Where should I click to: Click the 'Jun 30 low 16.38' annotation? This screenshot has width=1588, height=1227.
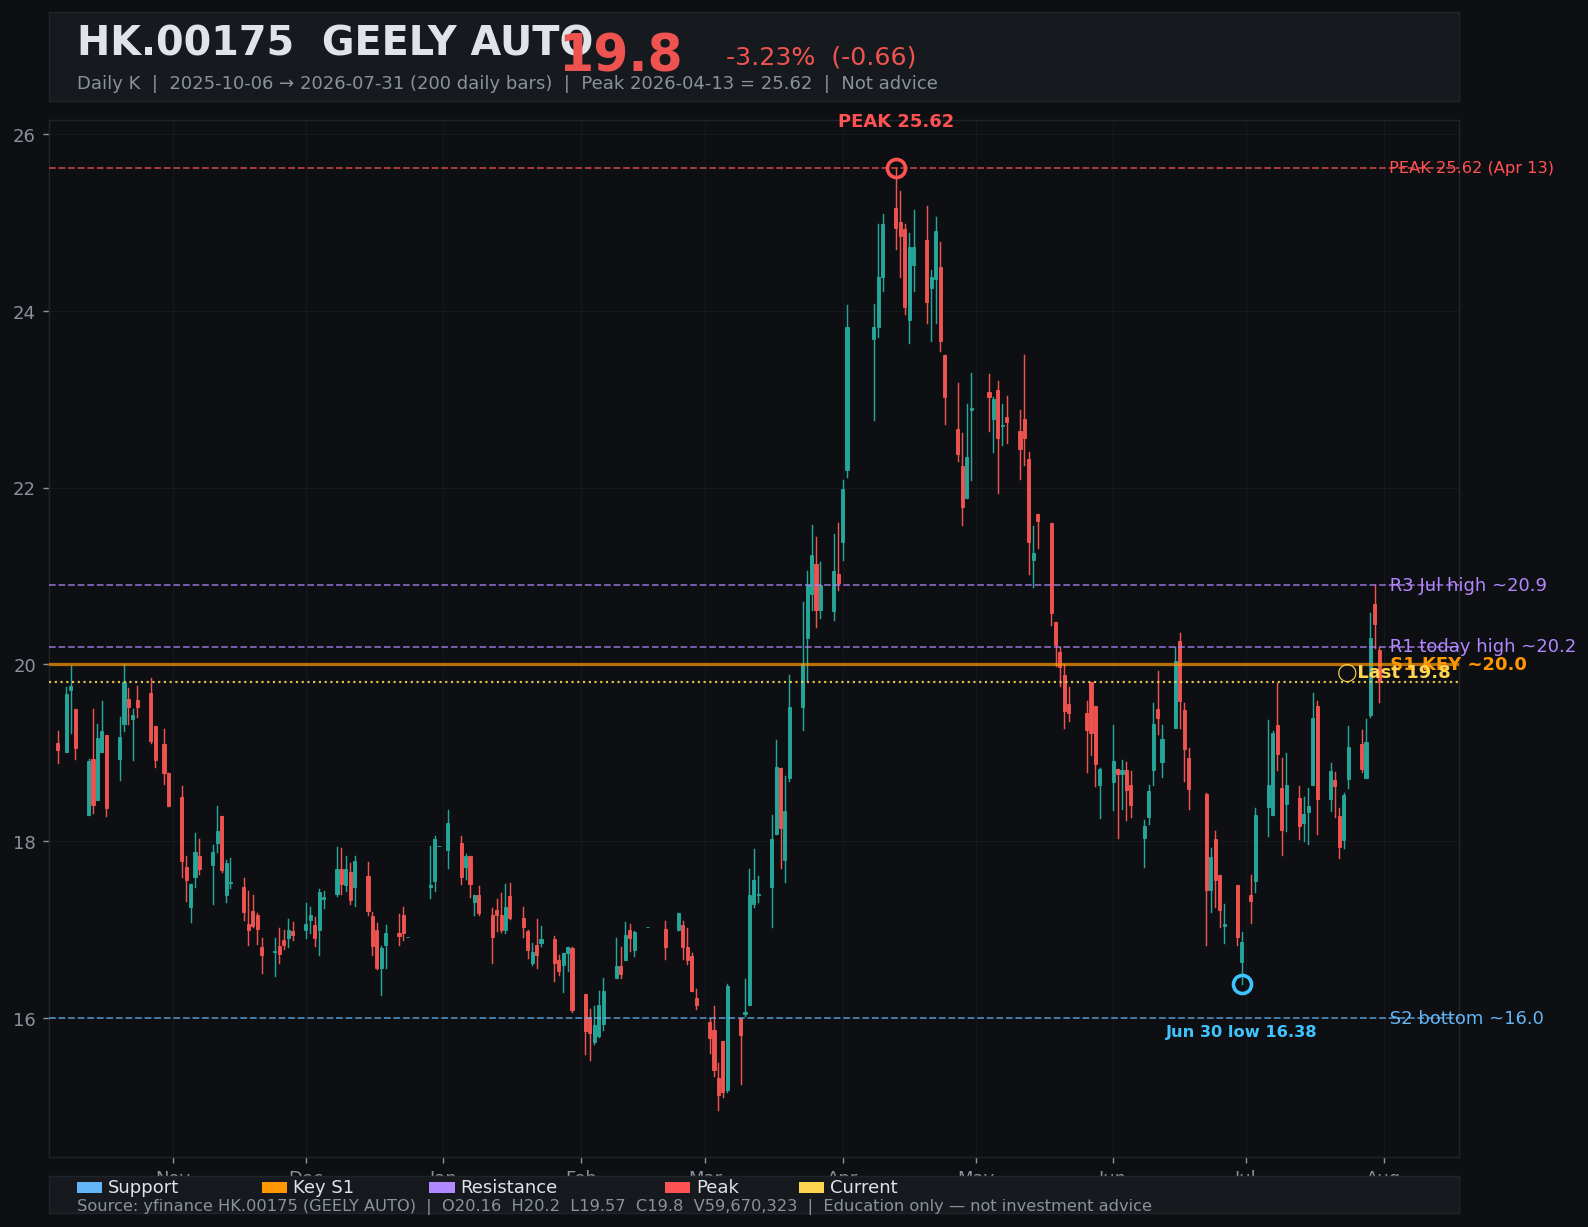coord(1241,1032)
